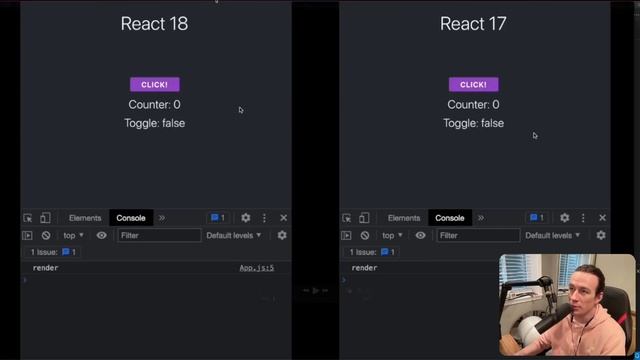Open issues badge in React 17 DevTools tab bar

point(537,218)
